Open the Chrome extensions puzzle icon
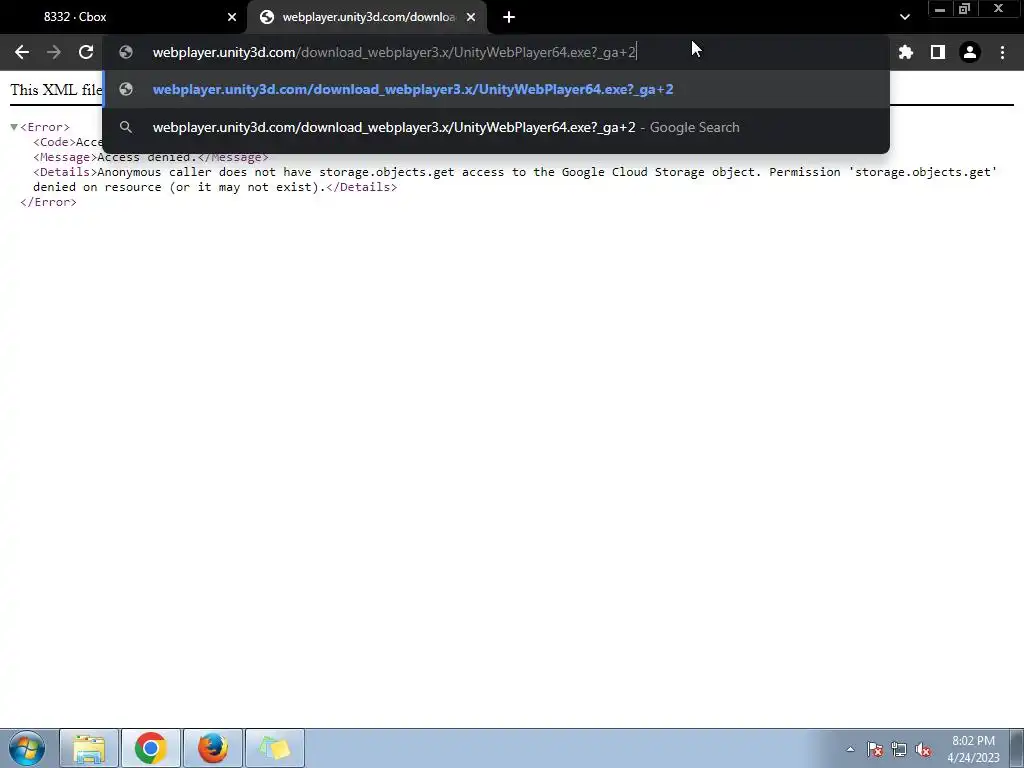 coord(906,52)
